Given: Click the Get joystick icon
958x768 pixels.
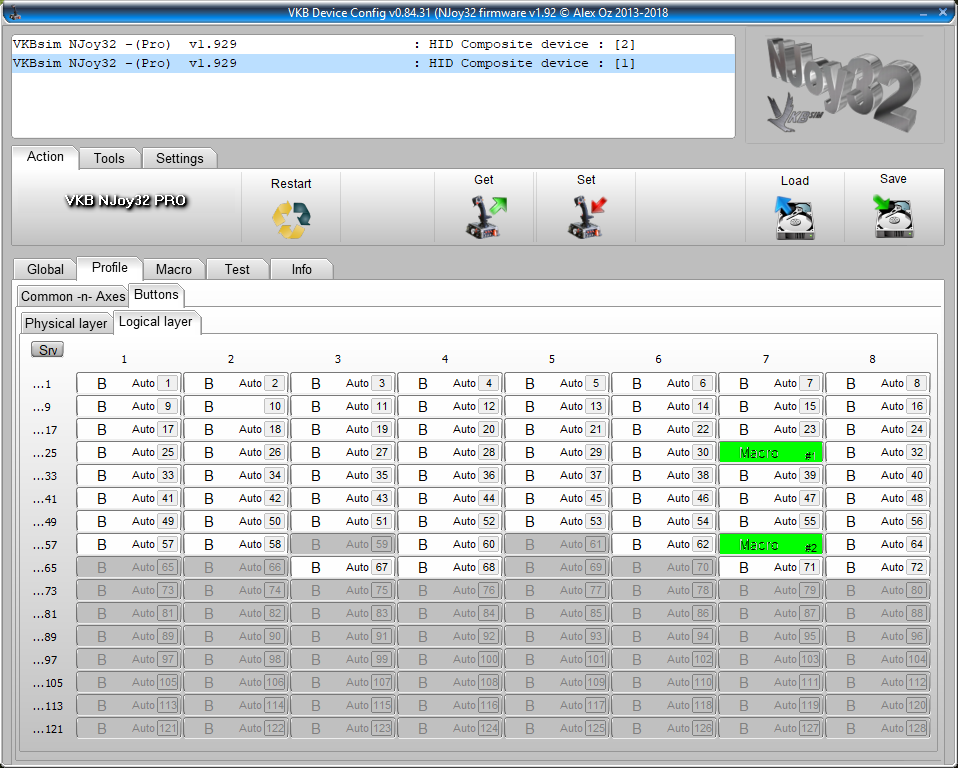Looking at the screenshot, I should [486, 216].
